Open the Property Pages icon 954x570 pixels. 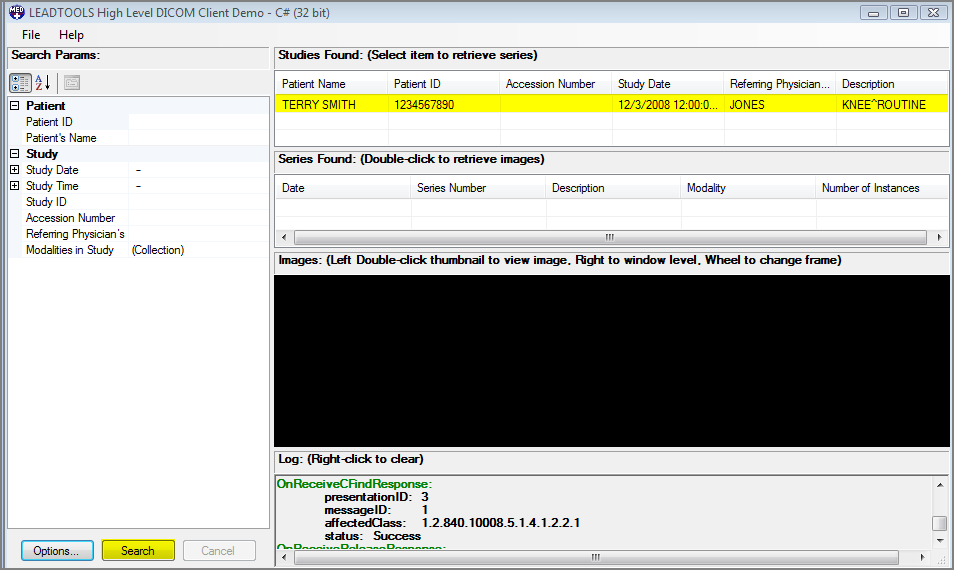click(72, 83)
